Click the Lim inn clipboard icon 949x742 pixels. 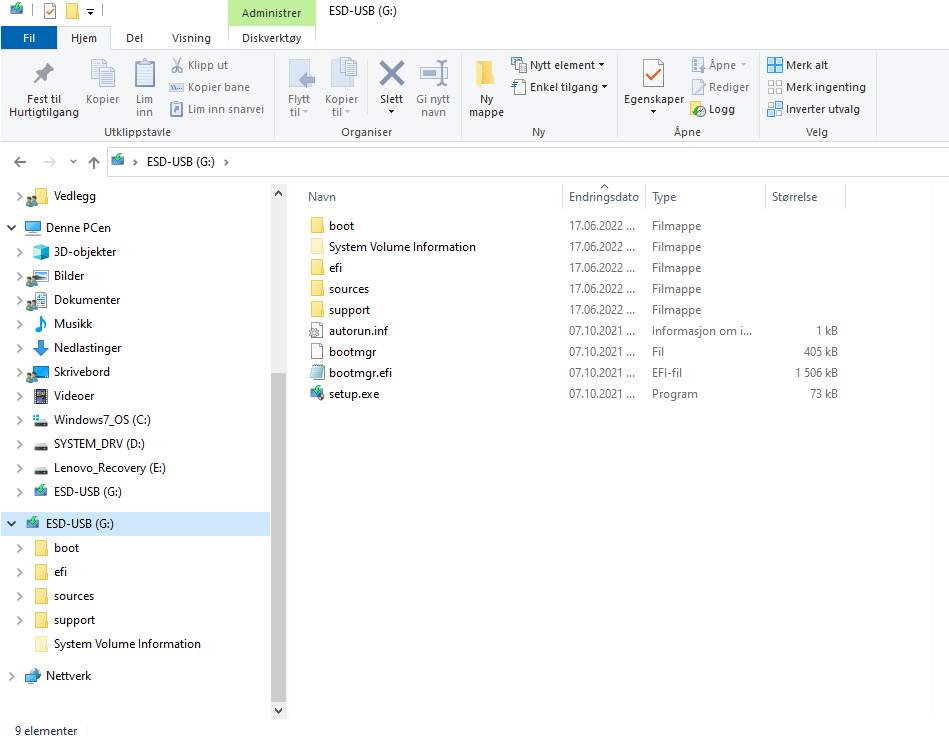[x=144, y=74]
